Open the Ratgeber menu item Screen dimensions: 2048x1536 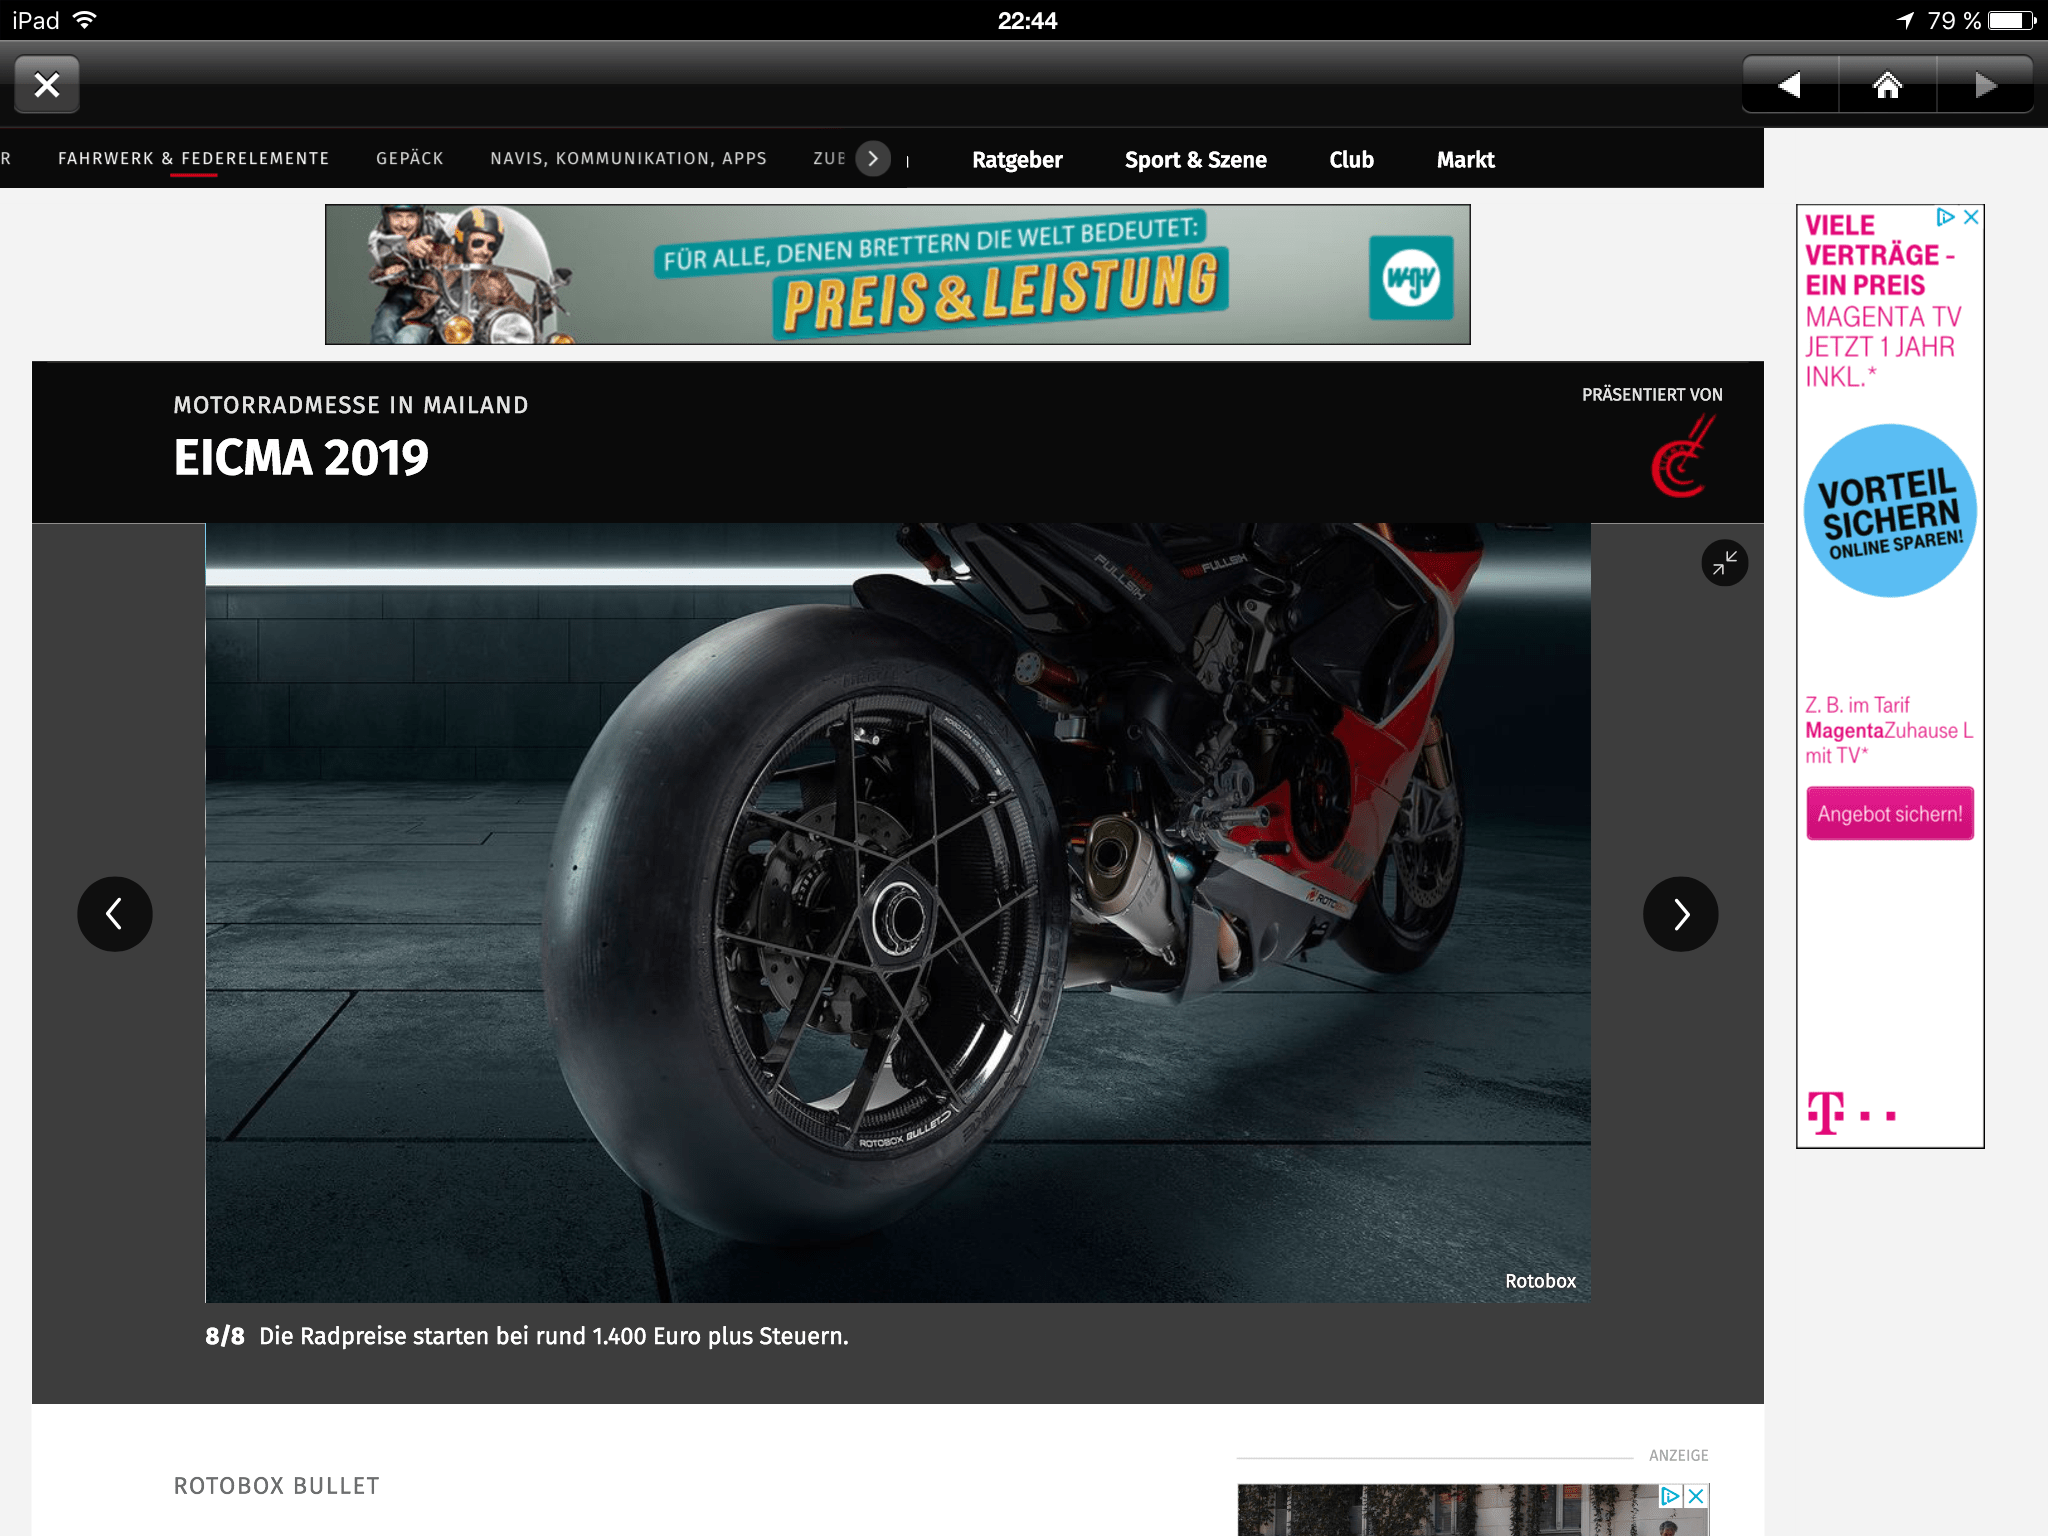[x=1016, y=159]
